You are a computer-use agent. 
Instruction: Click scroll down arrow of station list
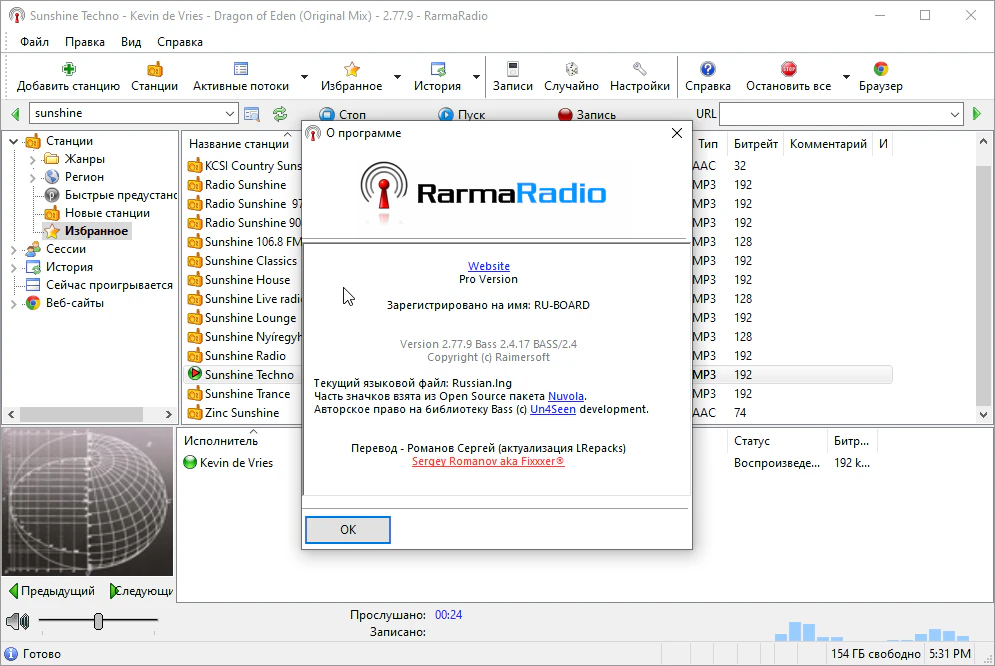click(x=983, y=415)
